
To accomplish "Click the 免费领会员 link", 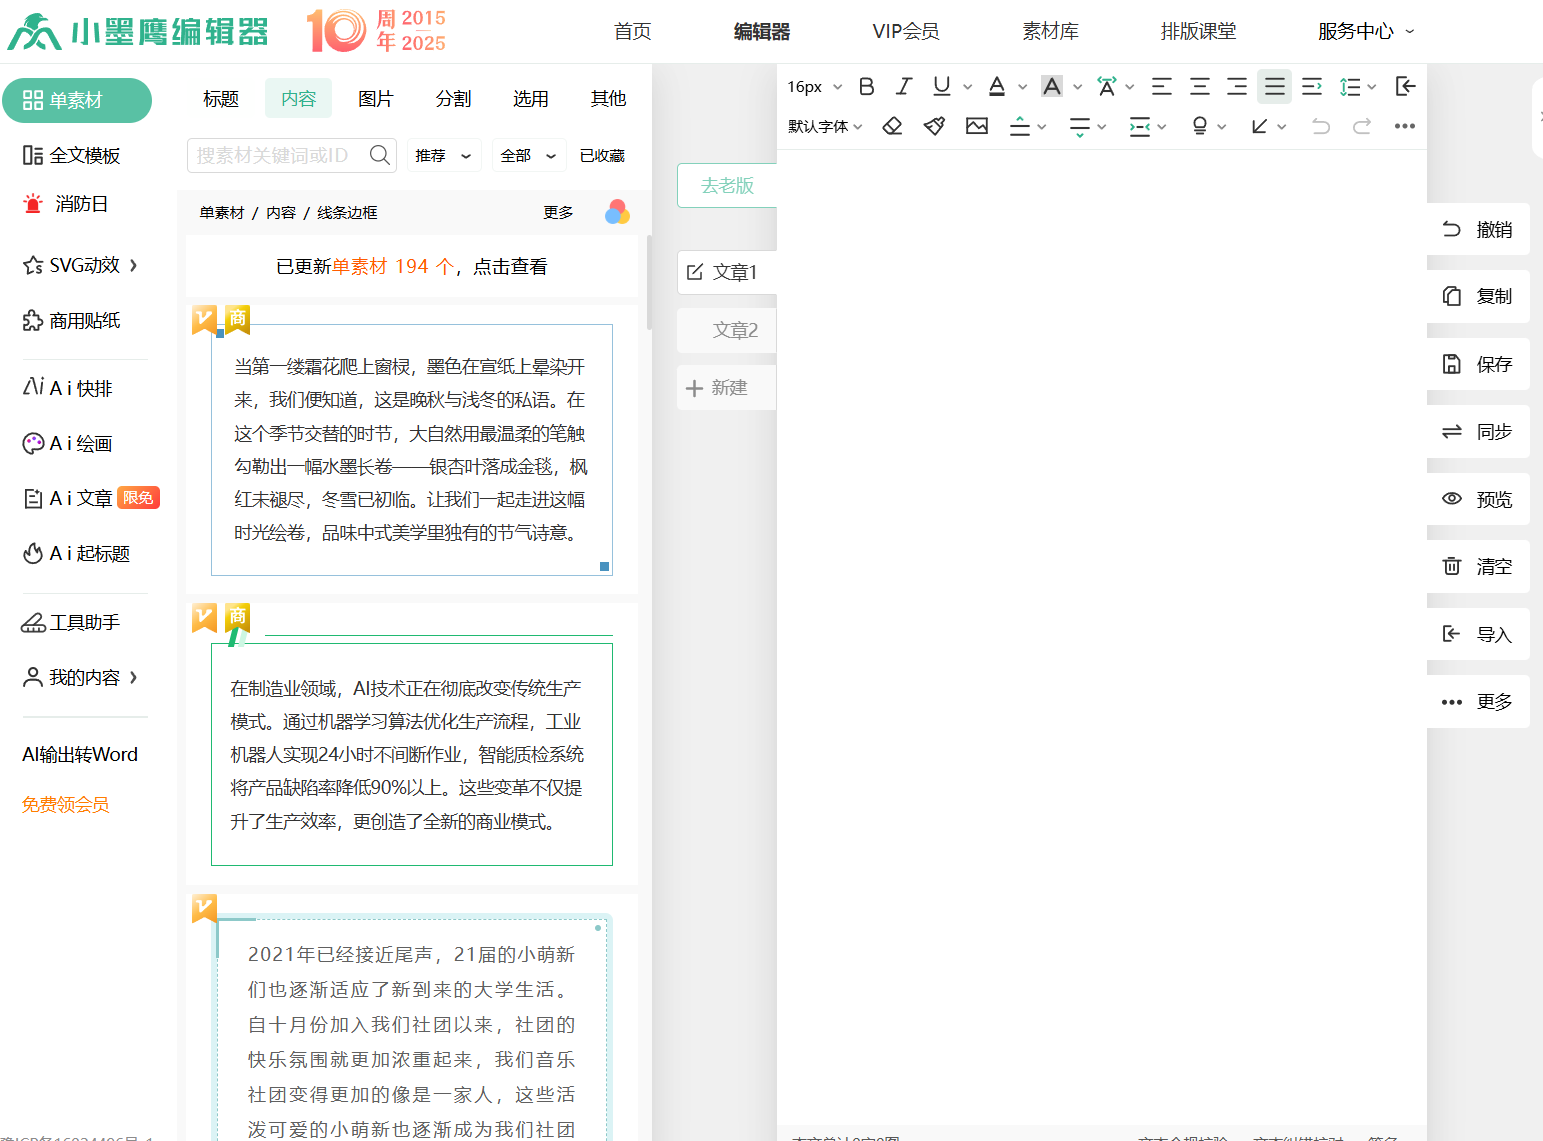I will pos(66,805).
